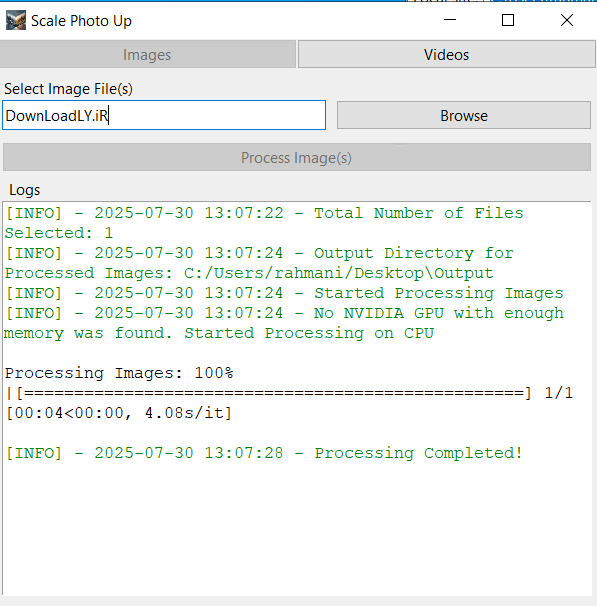Click the 'Total Number of Files' log line
This screenshot has width=597, height=606.
click(264, 213)
